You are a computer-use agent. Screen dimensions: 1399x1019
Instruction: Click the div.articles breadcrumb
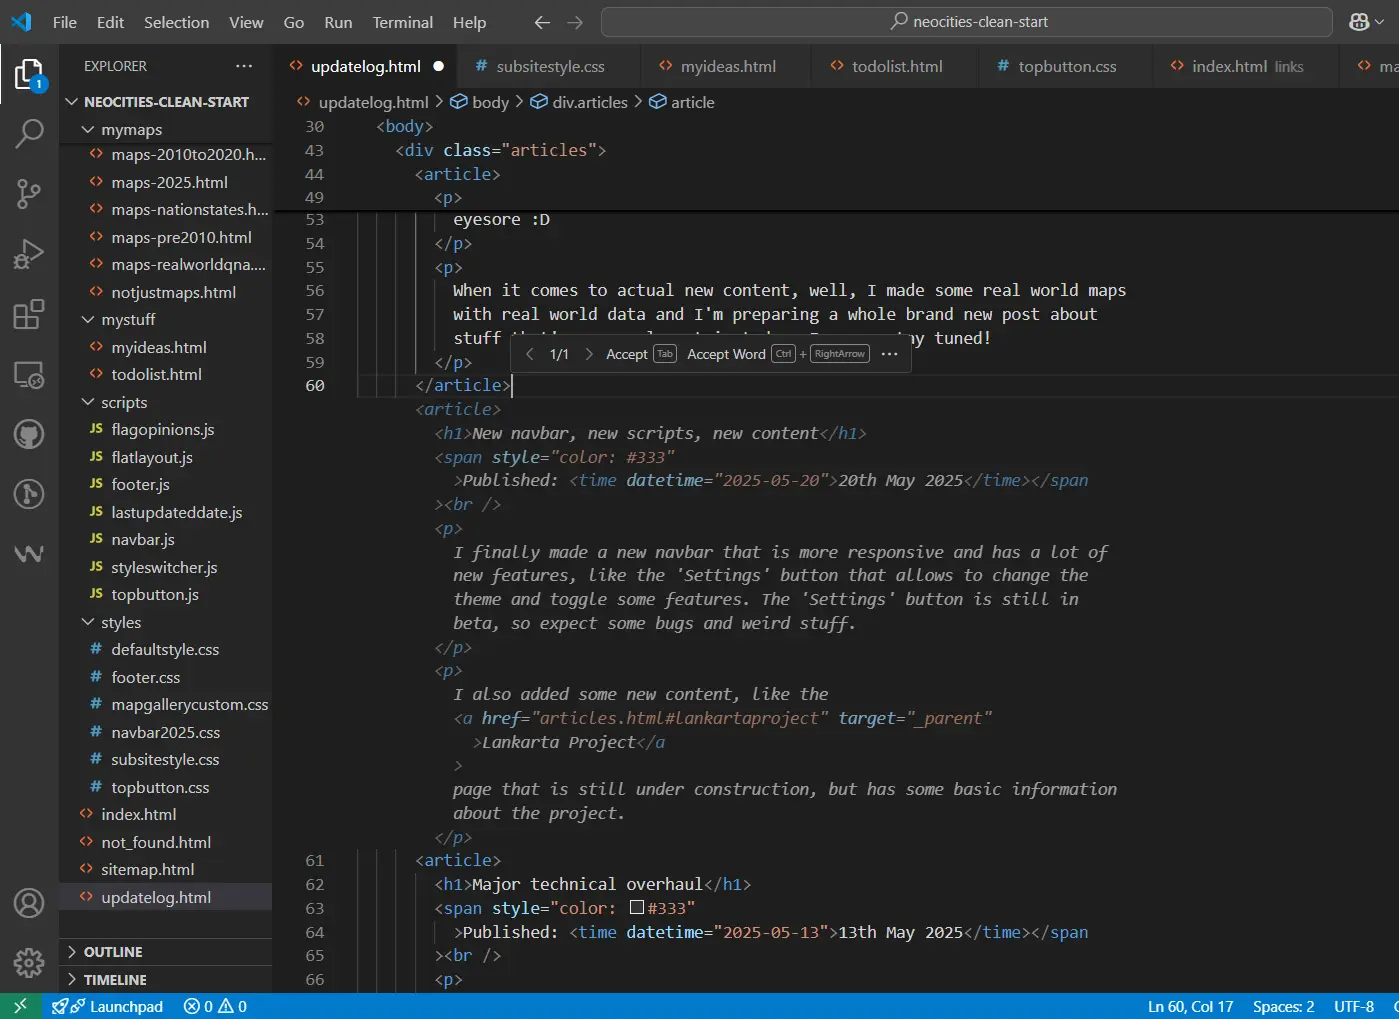(x=579, y=102)
